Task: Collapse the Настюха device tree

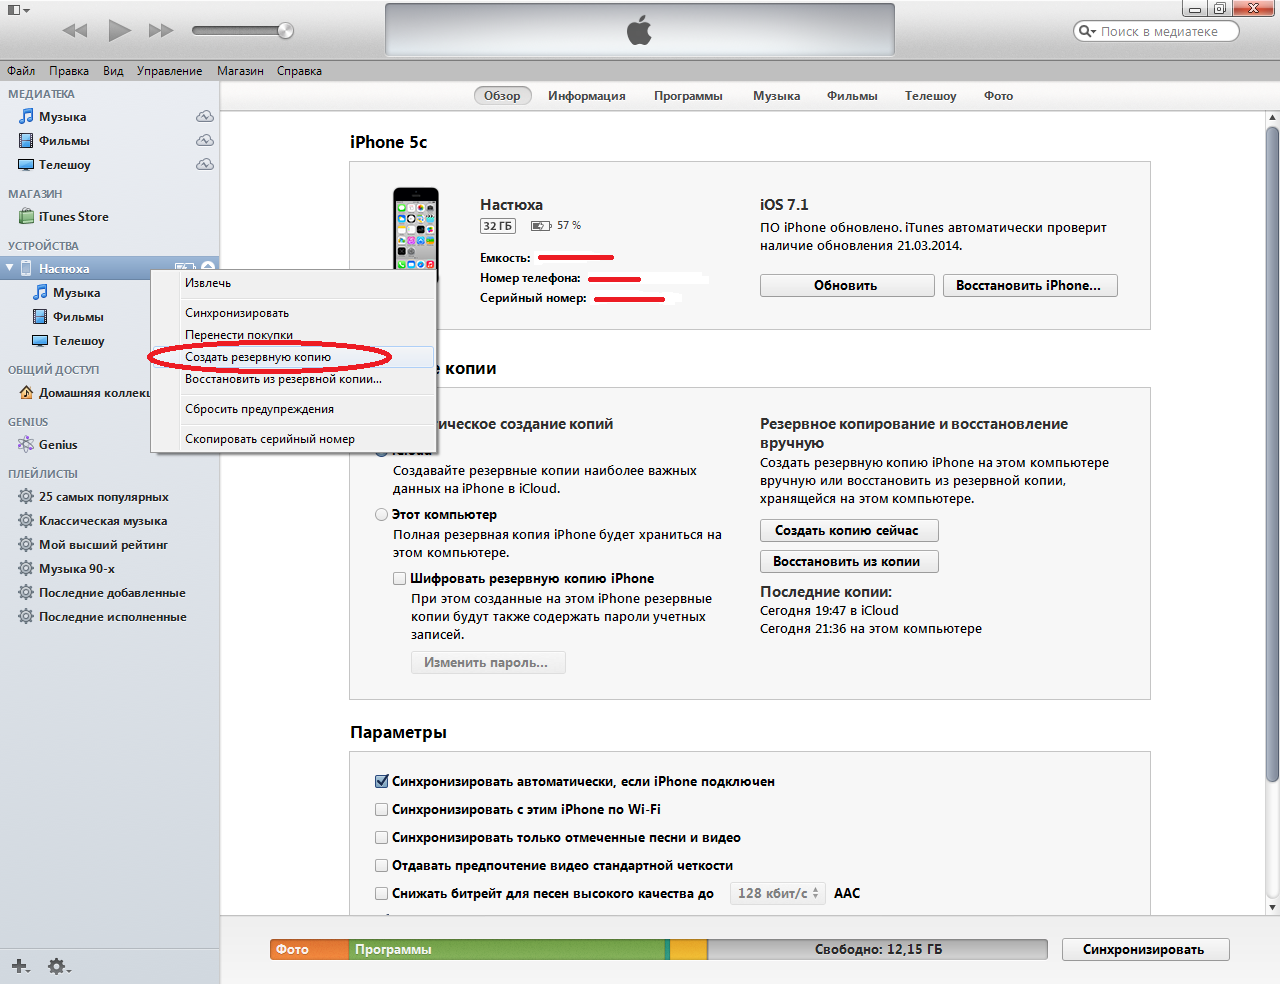Action: (10, 268)
